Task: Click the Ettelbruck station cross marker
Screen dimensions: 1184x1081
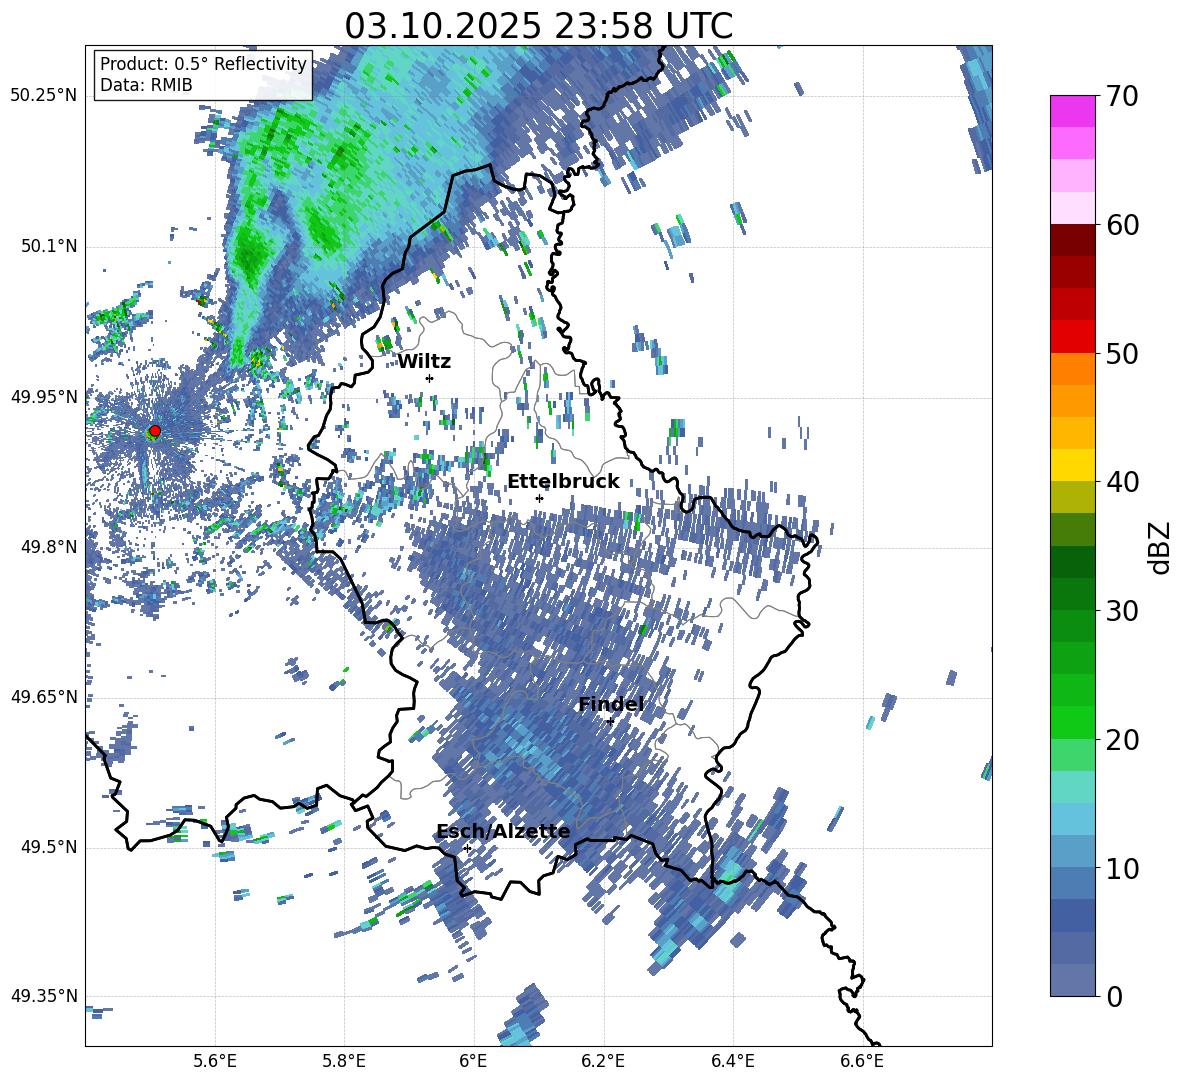Action: (x=539, y=498)
